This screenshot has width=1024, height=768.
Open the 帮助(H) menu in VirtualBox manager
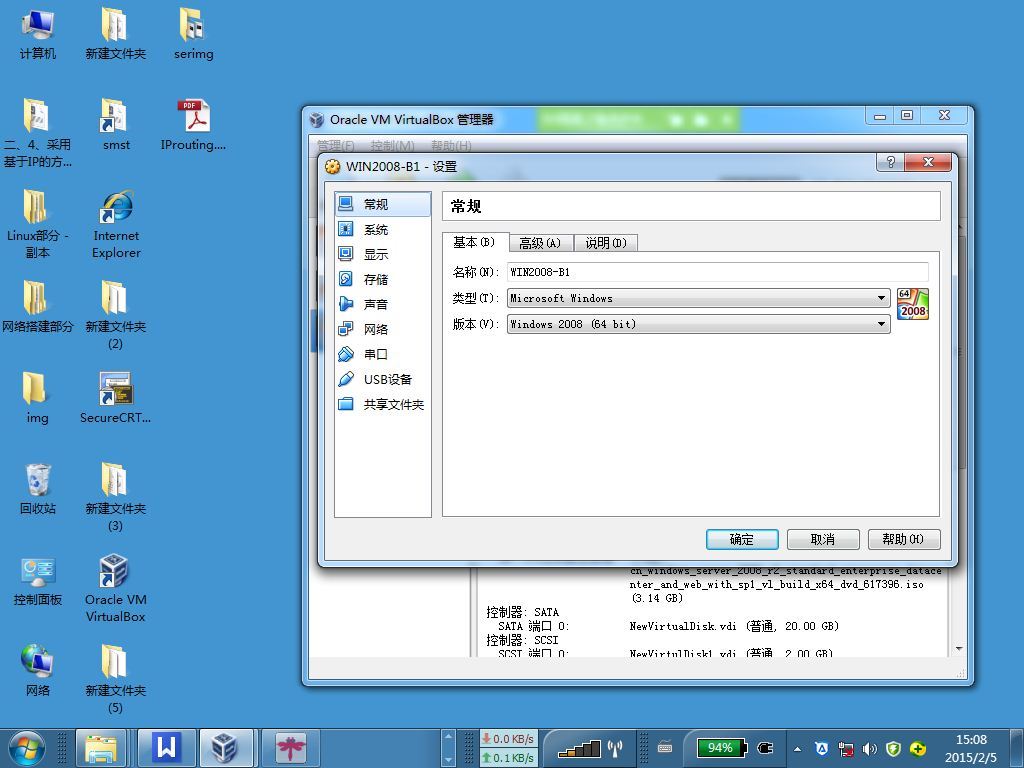[451, 145]
